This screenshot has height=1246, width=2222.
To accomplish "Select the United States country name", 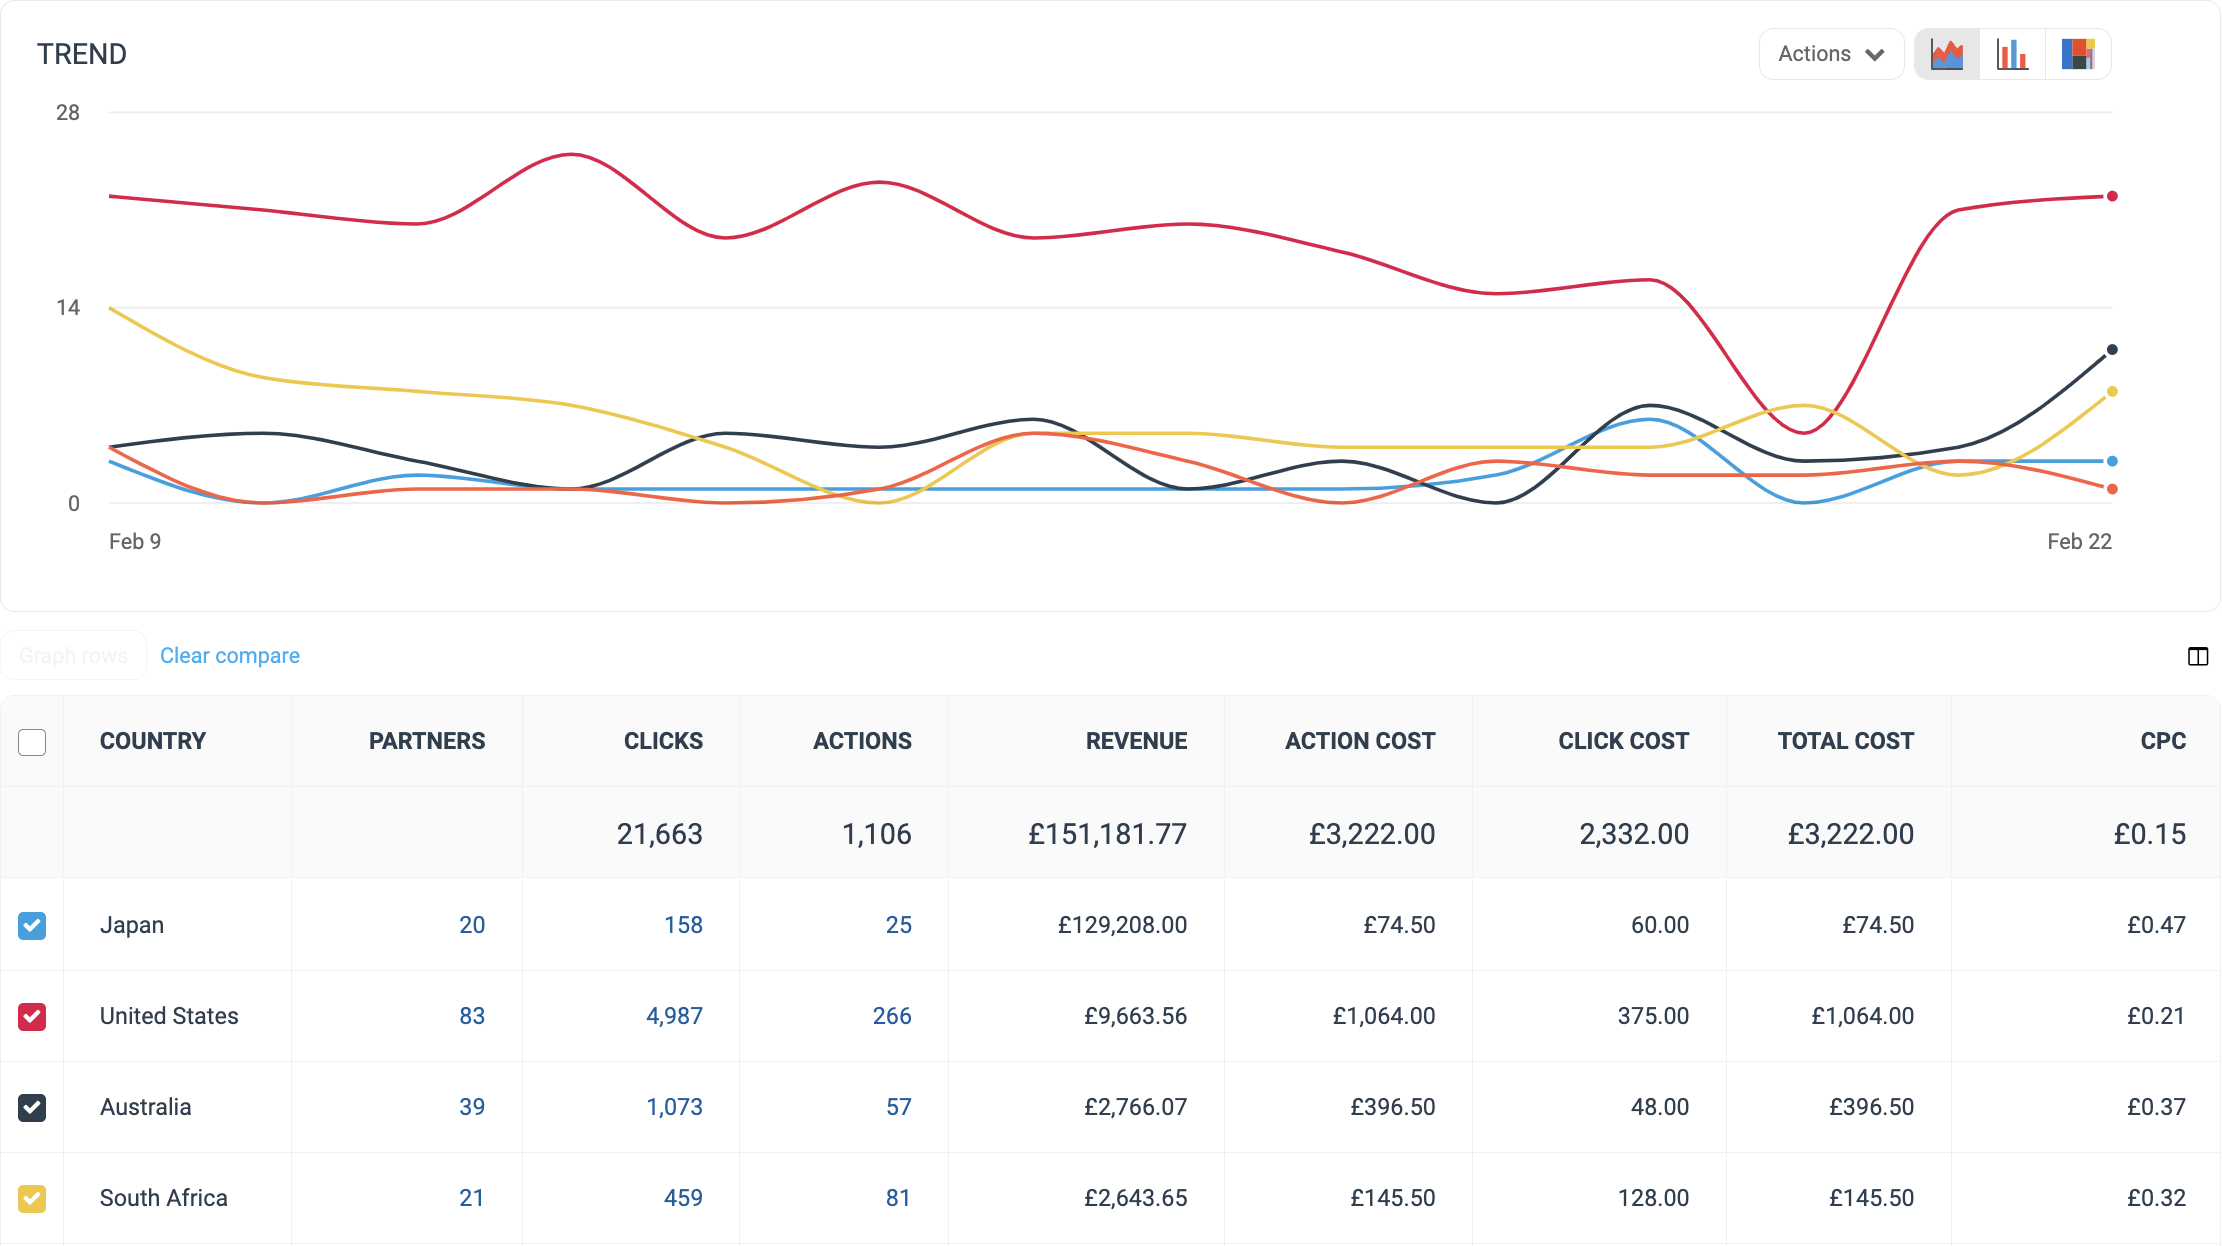I will [x=169, y=1016].
